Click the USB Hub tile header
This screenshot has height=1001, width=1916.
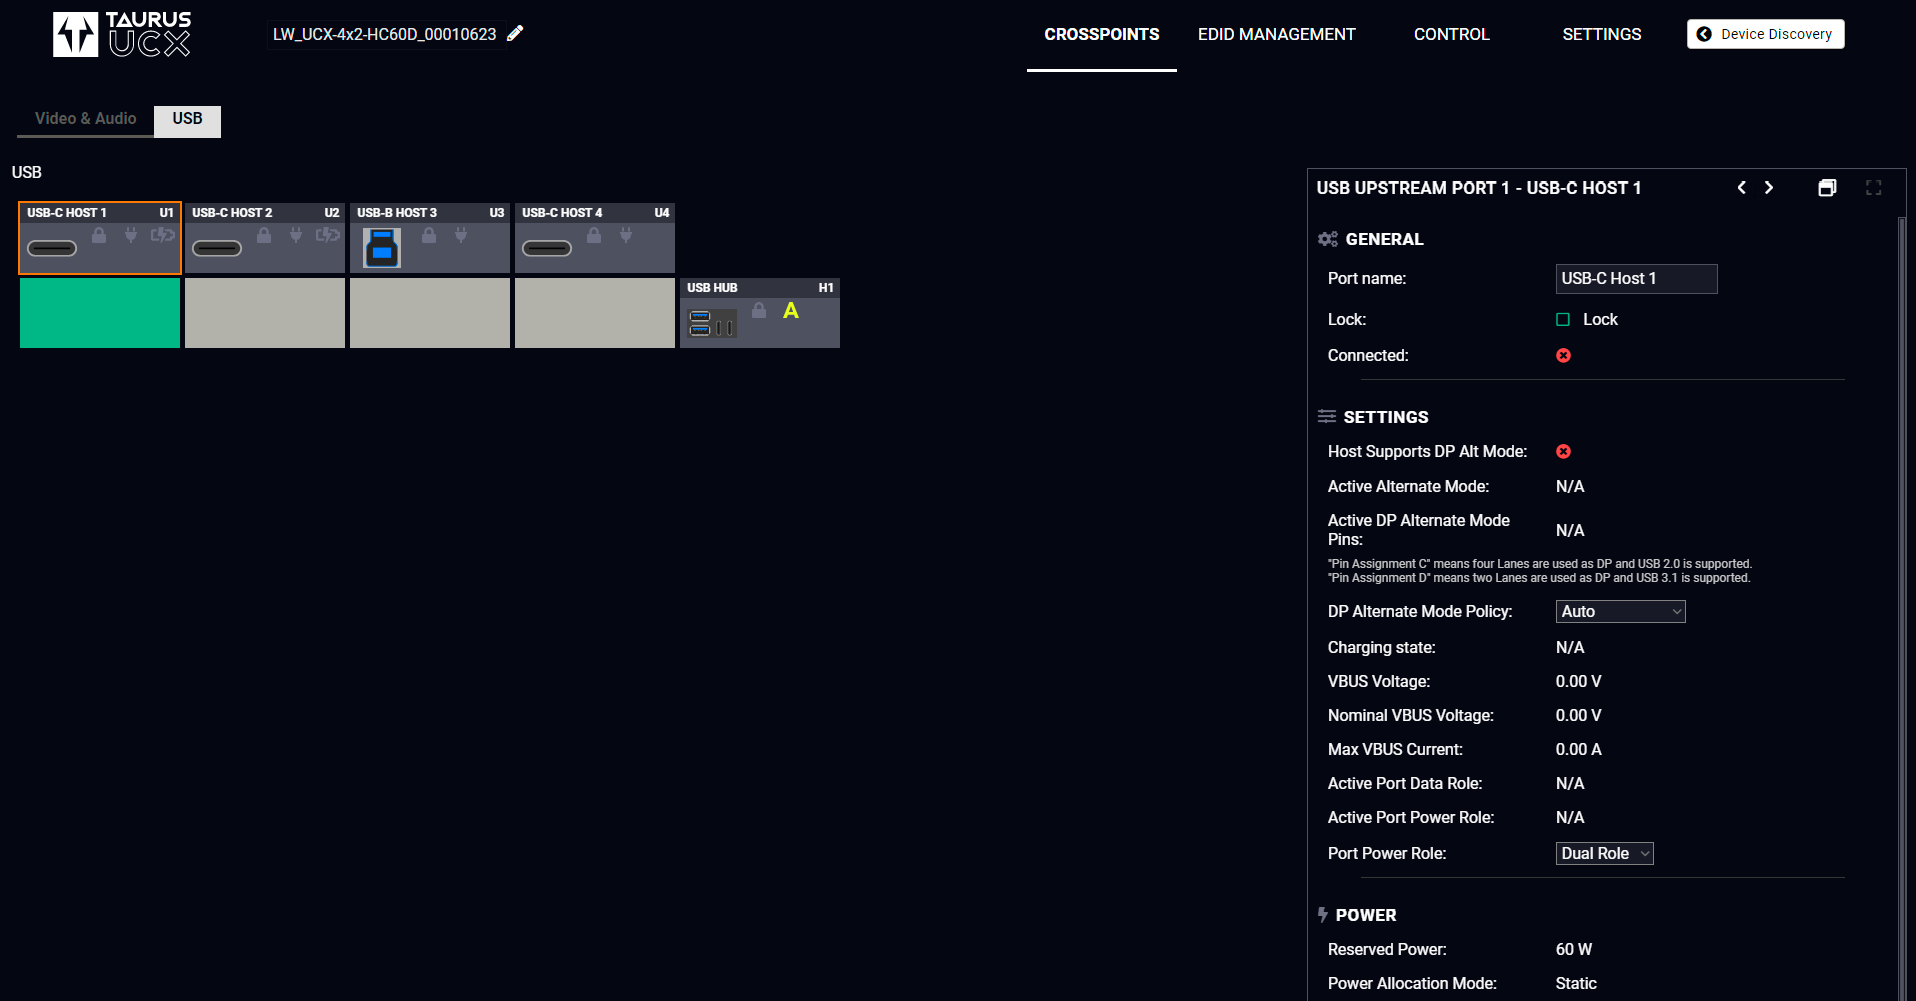pos(760,288)
